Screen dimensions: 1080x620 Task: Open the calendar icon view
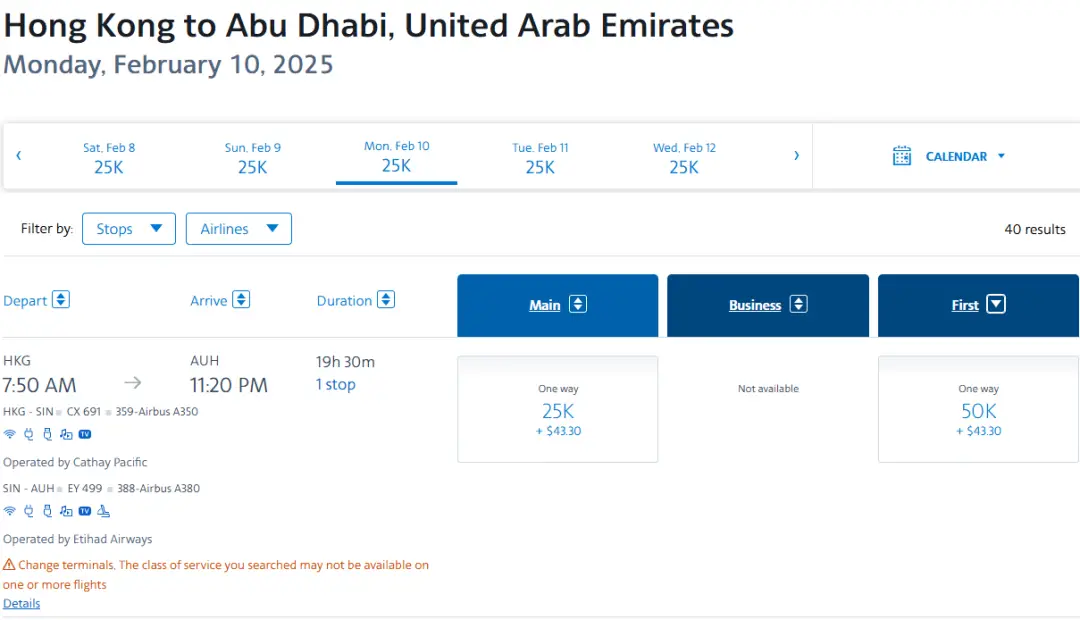point(902,156)
